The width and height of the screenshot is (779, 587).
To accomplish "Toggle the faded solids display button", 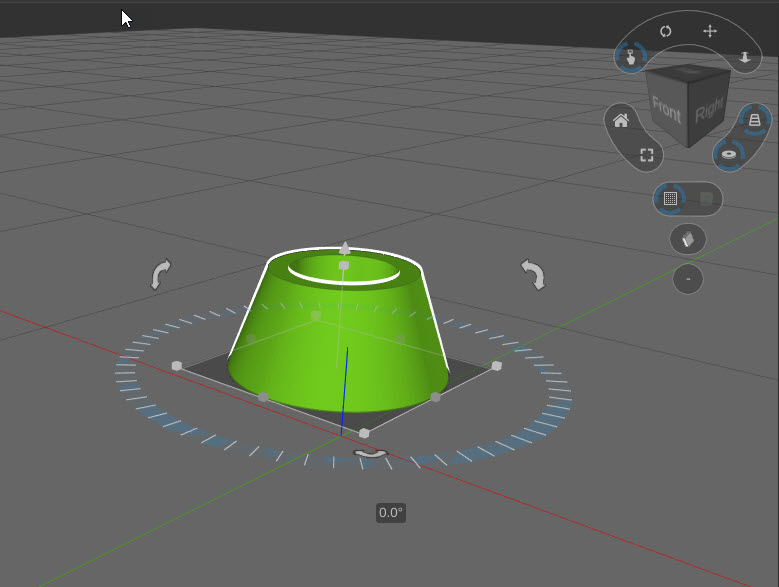I will 706,199.
